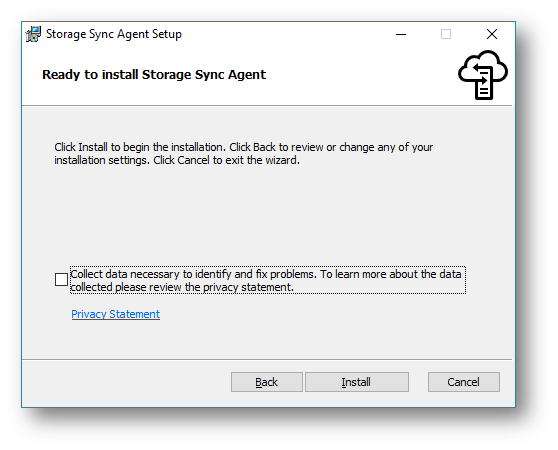Cancel the Storage Sync Agent setup

[x=464, y=382]
